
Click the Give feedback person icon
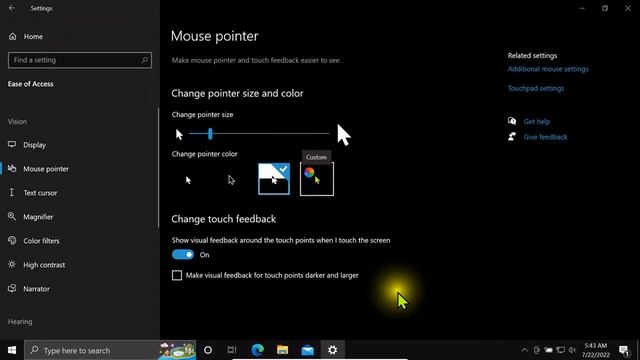(512, 136)
